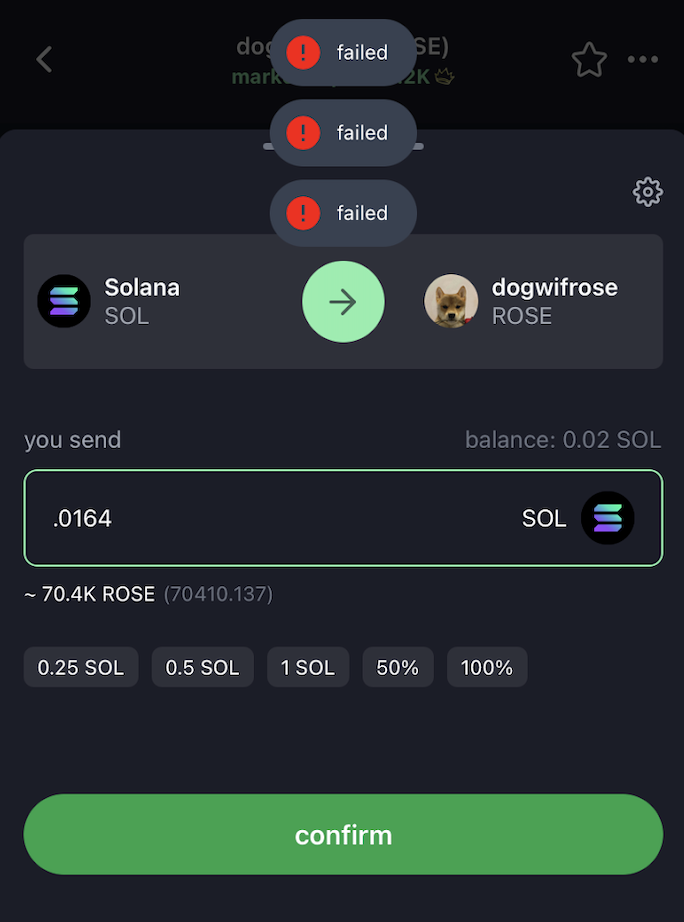Choose the 0.25 SOL preset amount

(81, 667)
